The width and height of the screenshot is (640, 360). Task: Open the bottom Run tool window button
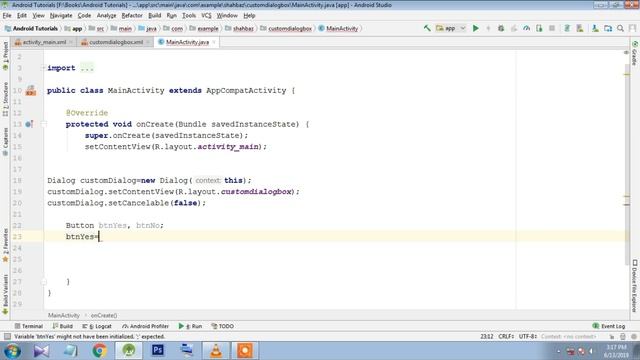(x=190, y=326)
